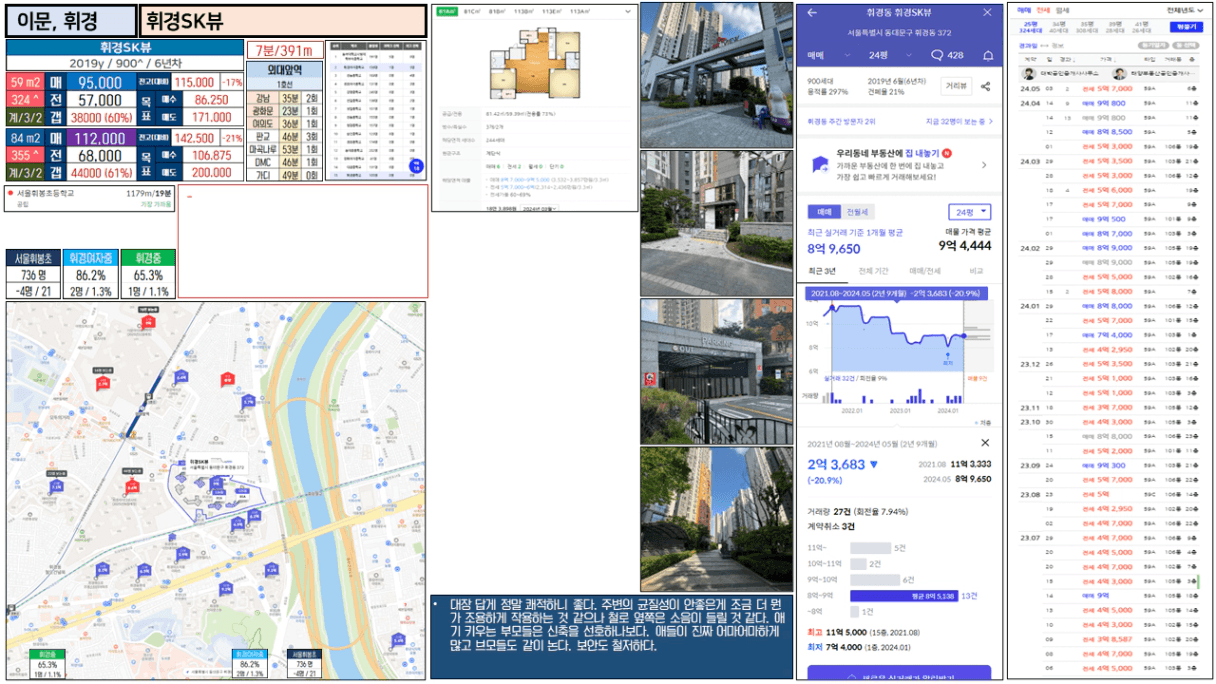This screenshot has width=1216, height=684.
Task: Click the 거리뷰 button
Action: [956, 87]
